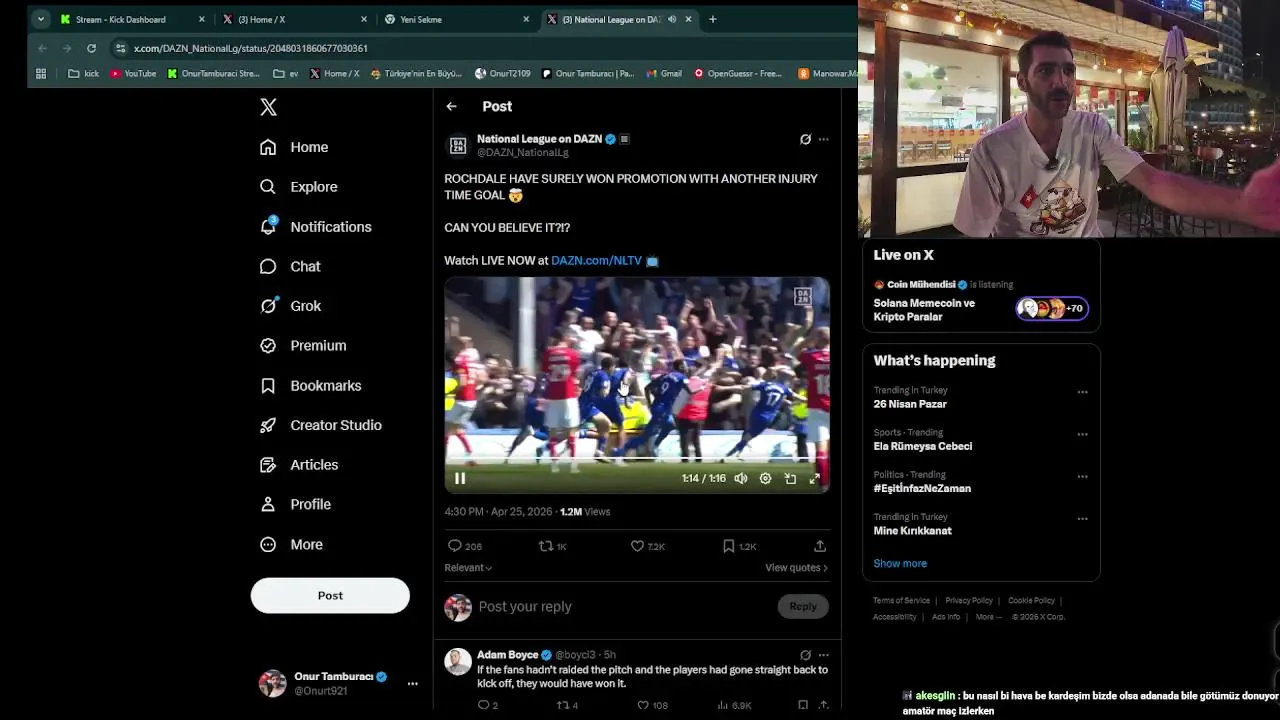1280x720 pixels.
Task: Click the Grok icon on DAZN post
Action: 805,139
